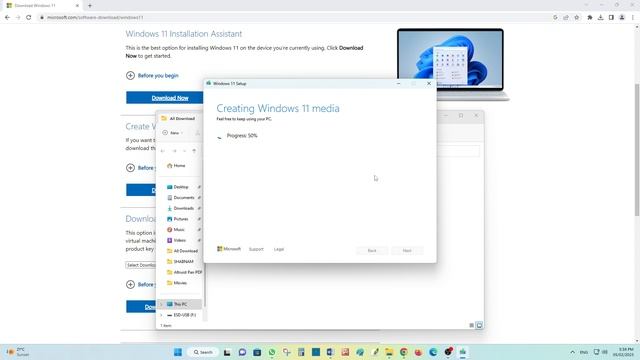Click 'Creating Windows 11 media' heading
Image resolution: width=640 pixels, height=360 pixels.
tap(278, 109)
